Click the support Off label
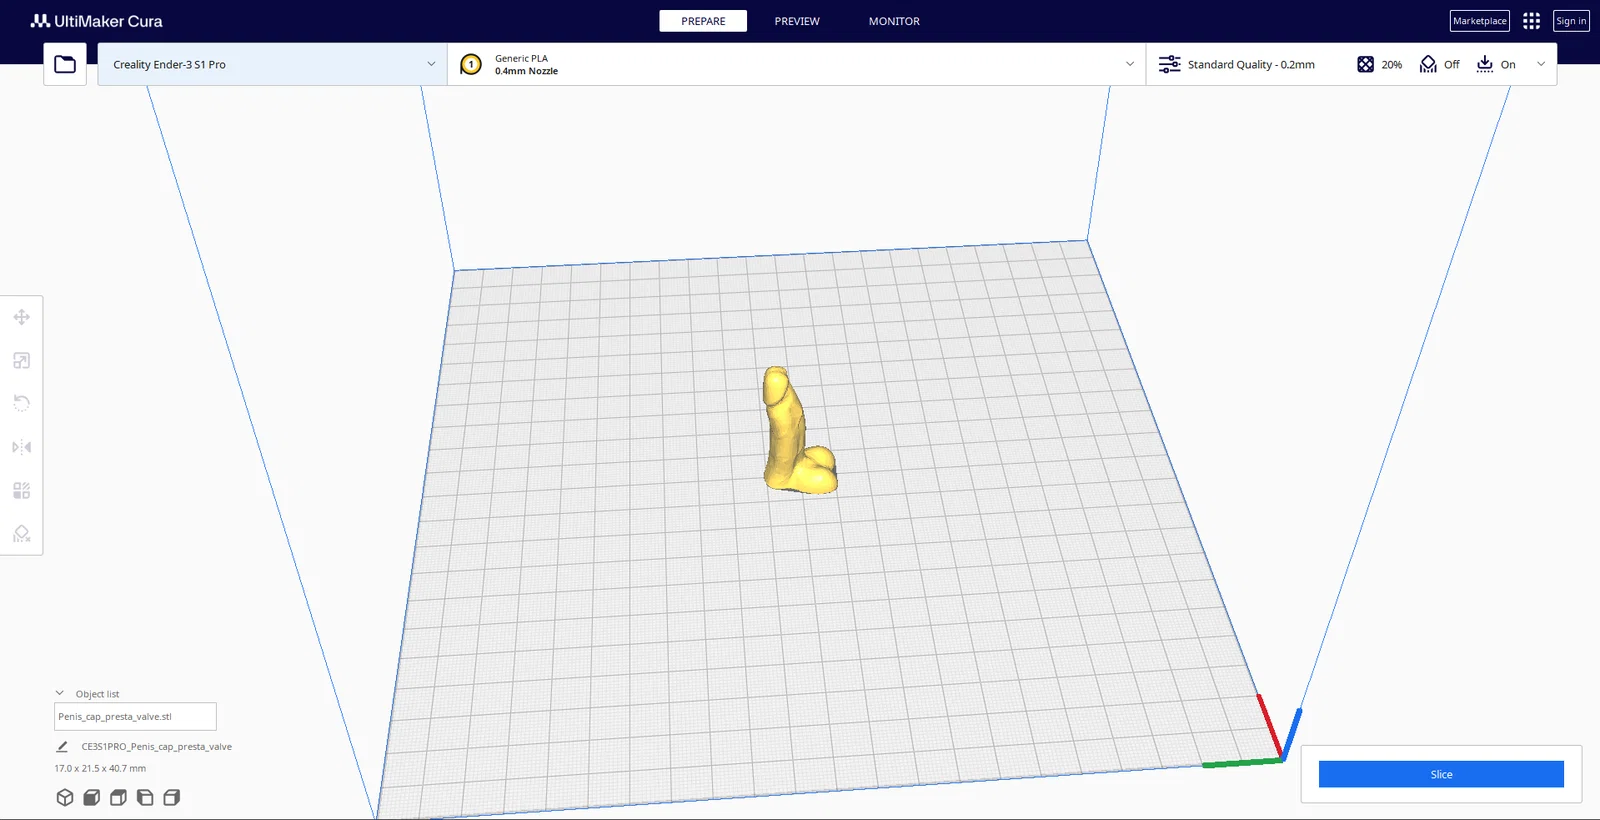The image size is (1600, 820). coord(1452,65)
